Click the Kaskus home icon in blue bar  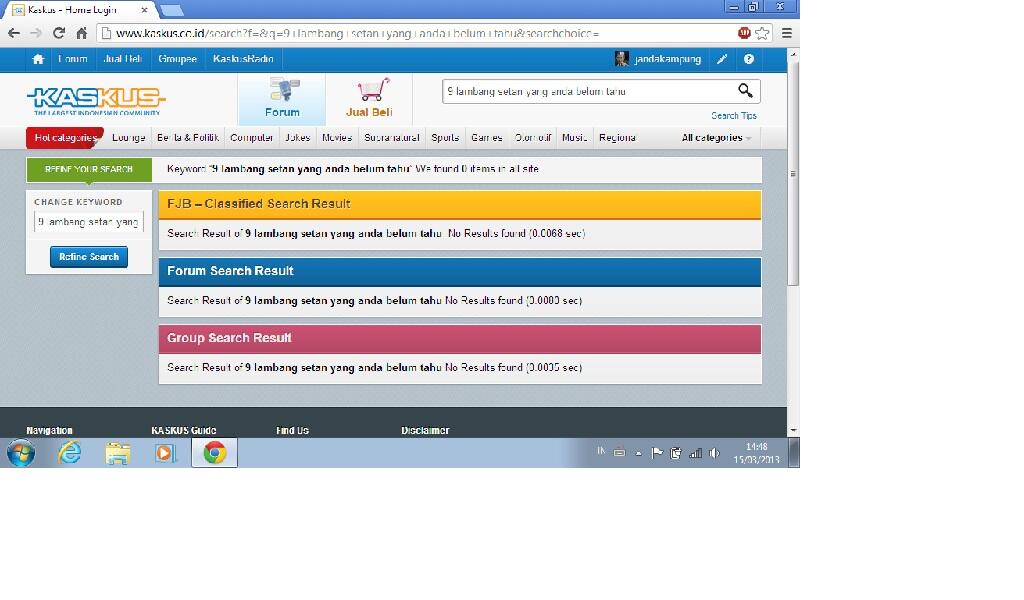pos(38,59)
